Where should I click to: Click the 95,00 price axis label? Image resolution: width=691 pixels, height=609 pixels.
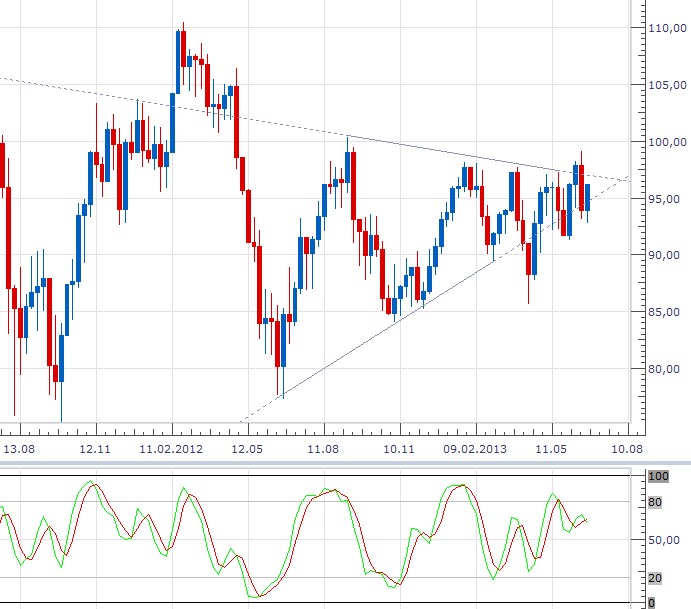(x=664, y=199)
